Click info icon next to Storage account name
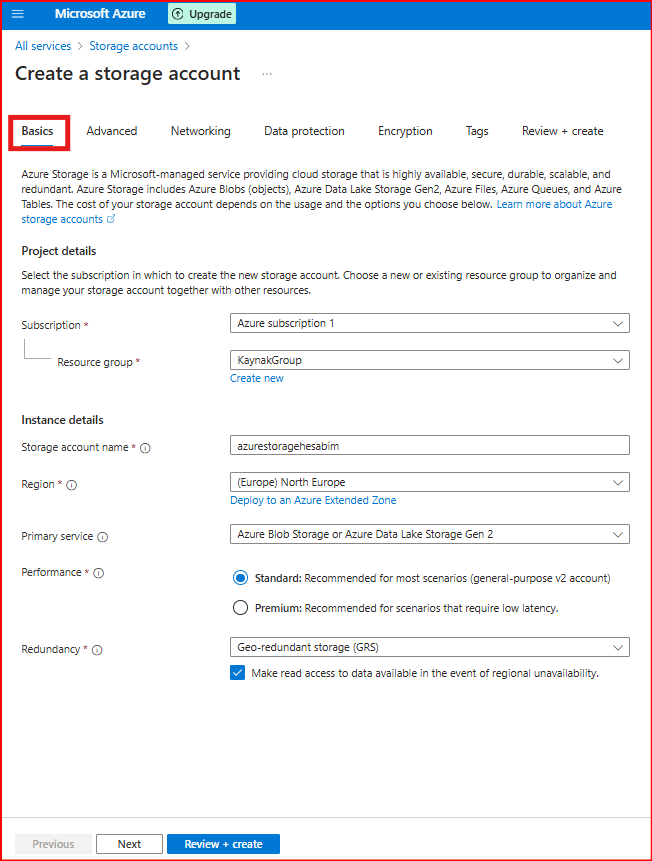The width and height of the screenshot is (652, 861). (x=145, y=448)
